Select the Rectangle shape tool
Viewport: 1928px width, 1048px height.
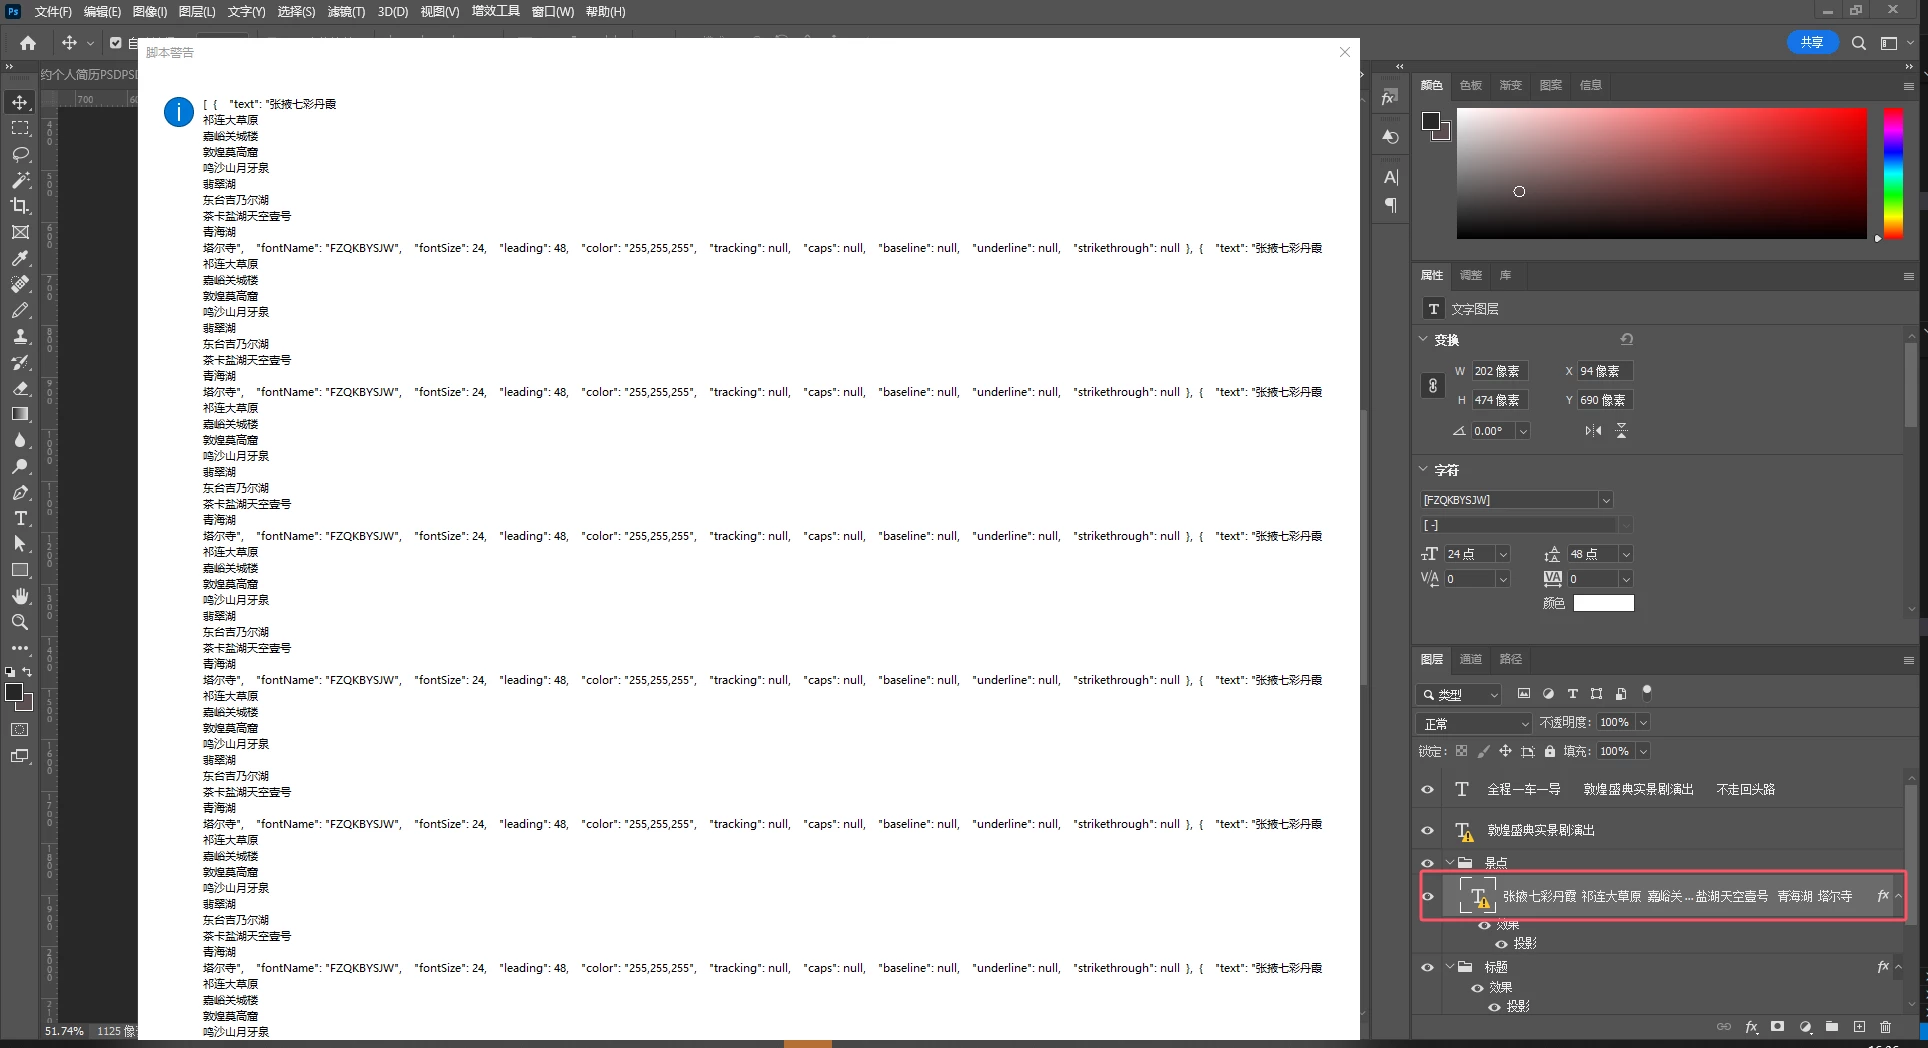pyautogui.click(x=20, y=570)
